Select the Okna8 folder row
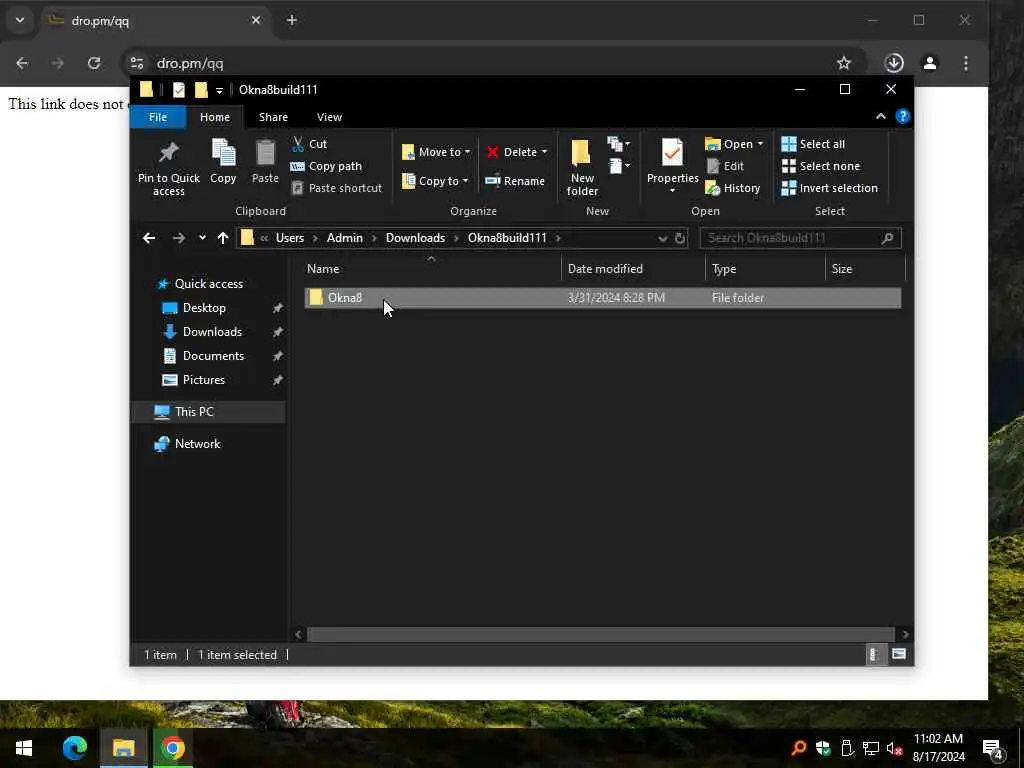 tap(603, 298)
